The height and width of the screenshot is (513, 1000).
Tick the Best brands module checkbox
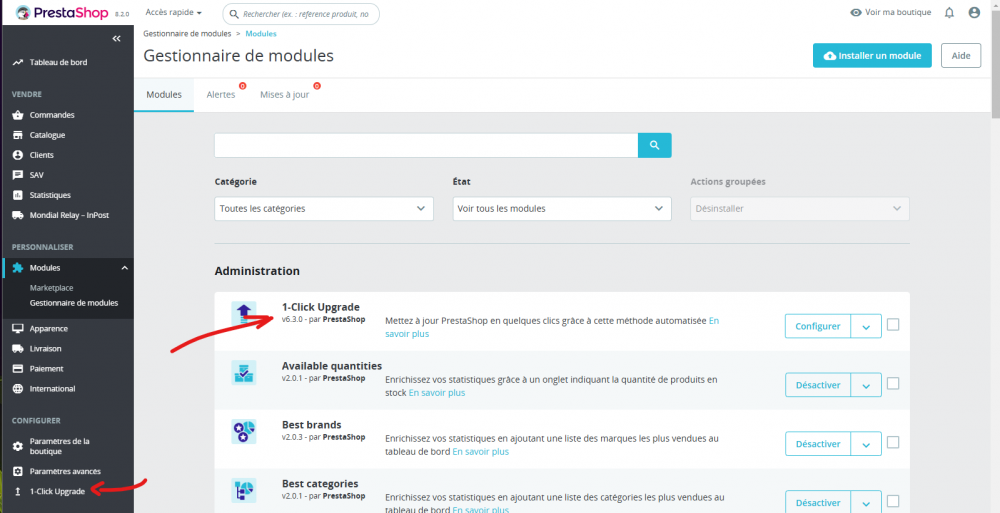[893, 442]
